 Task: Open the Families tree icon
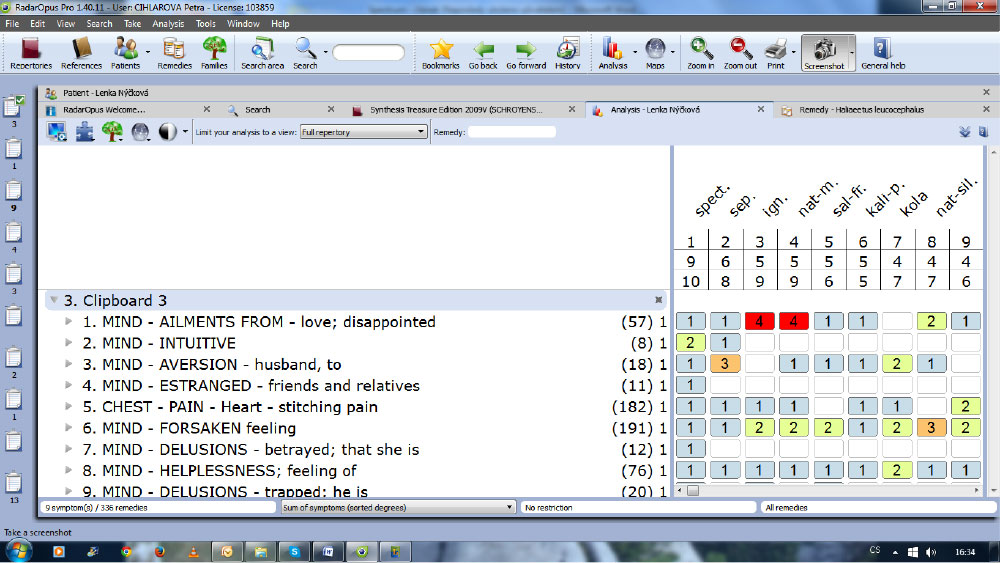click(214, 53)
